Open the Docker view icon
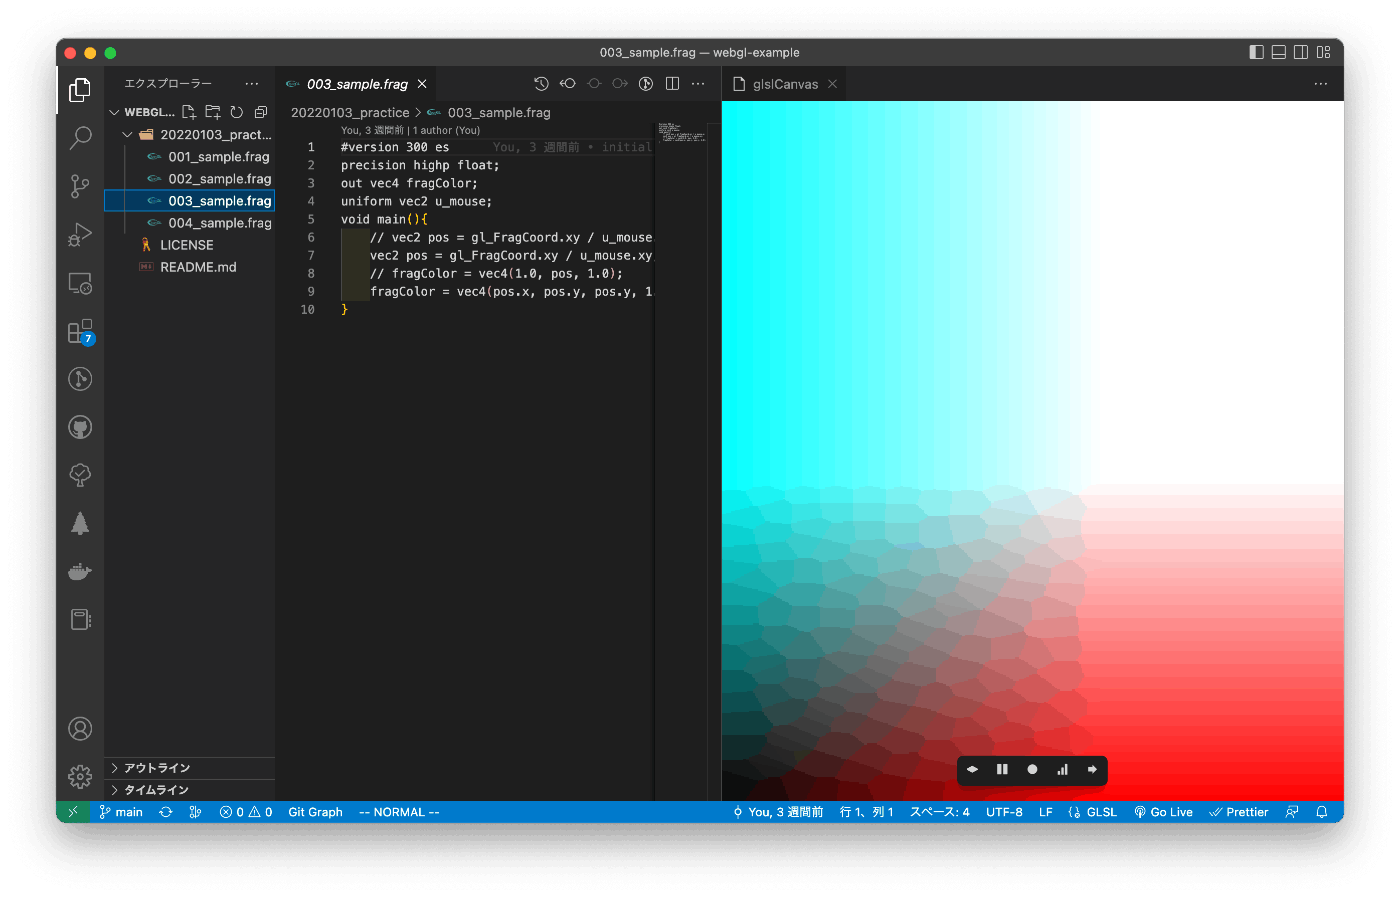Image resolution: width=1400 pixels, height=897 pixels. point(80,572)
